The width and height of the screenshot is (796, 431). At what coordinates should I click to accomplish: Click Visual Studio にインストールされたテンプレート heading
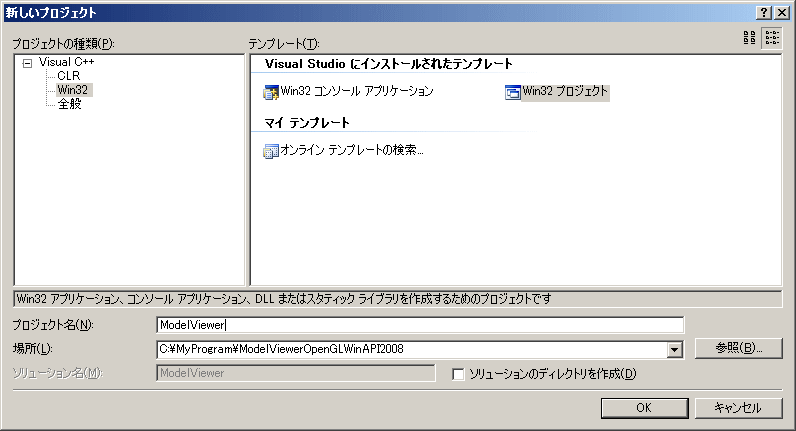389,64
